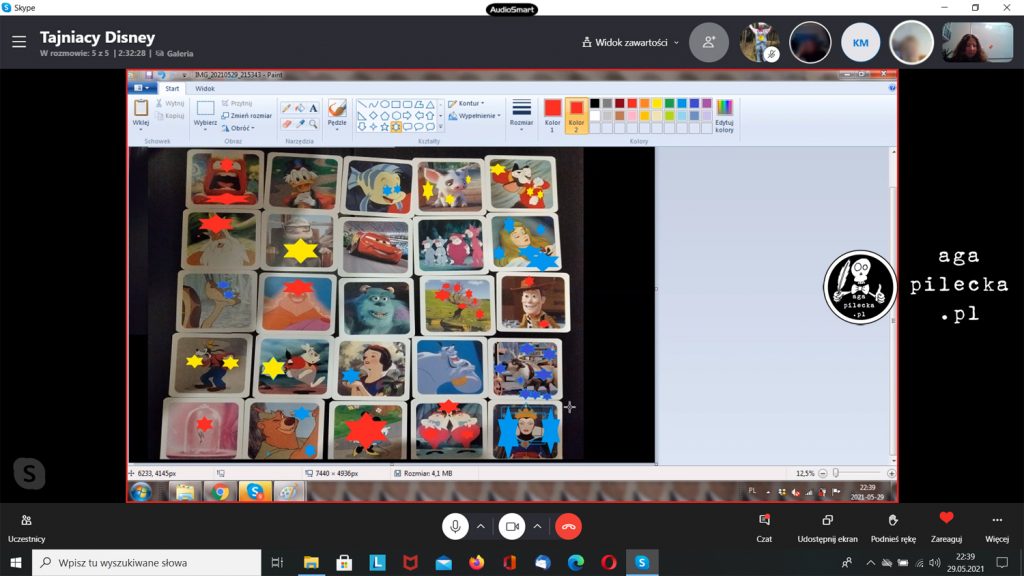Click the floating Skype S bubble icon
The image size is (1024, 576).
tap(29, 473)
